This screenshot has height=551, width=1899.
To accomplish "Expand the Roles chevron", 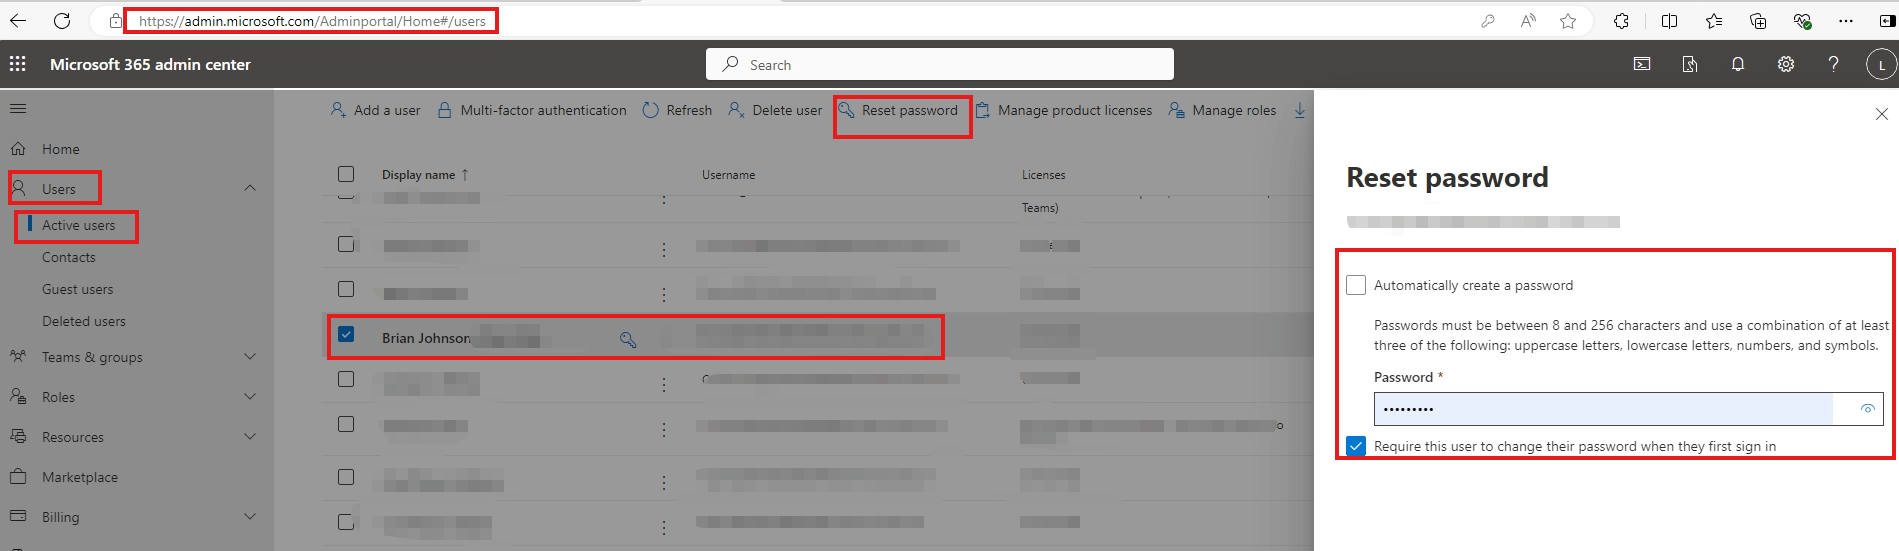I will point(250,397).
